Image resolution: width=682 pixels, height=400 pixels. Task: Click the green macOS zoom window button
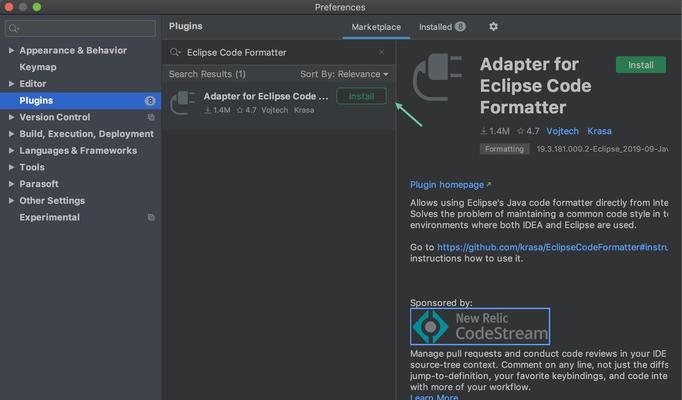point(37,7)
